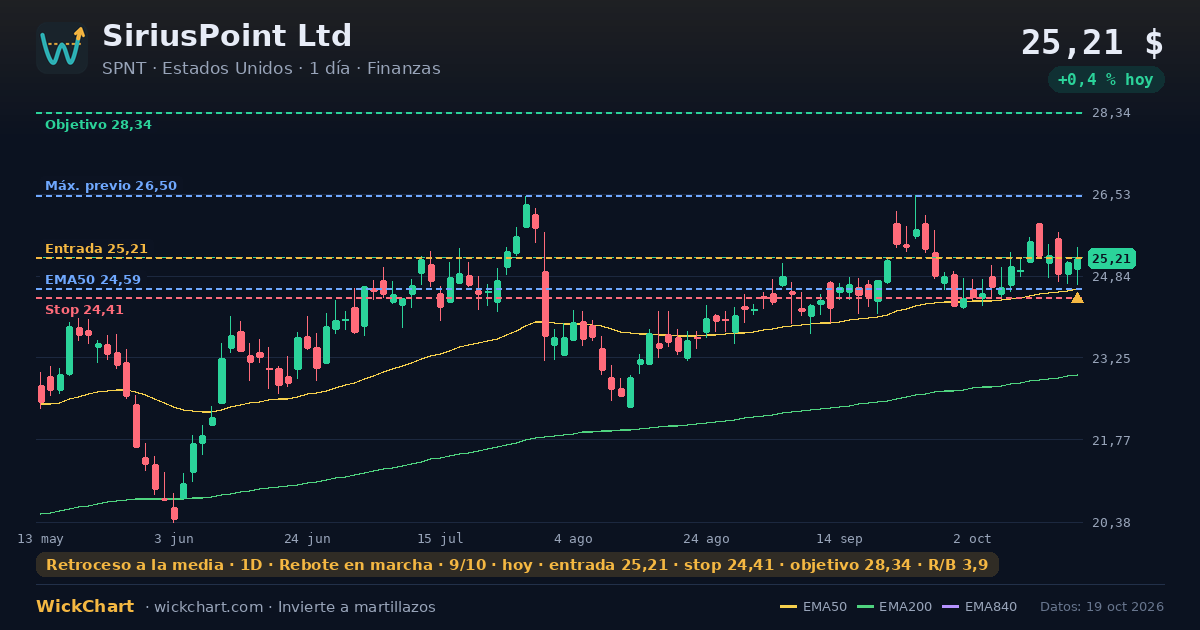Click the EMA50 24,59 label
Image resolution: width=1200 pixels, height=630 pixels.
93,280
